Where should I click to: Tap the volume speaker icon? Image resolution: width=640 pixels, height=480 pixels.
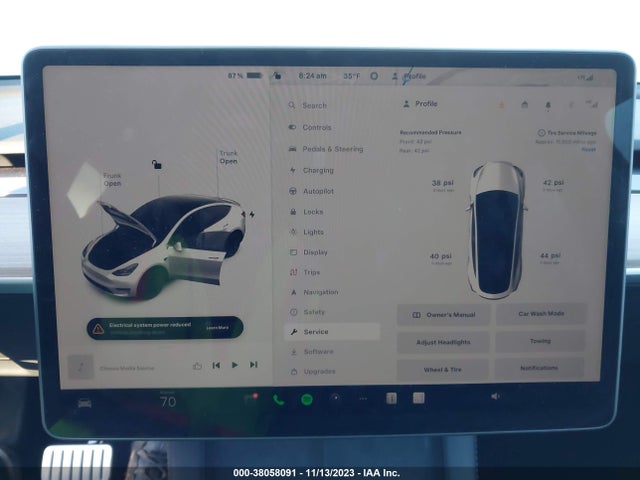(495, 396)
